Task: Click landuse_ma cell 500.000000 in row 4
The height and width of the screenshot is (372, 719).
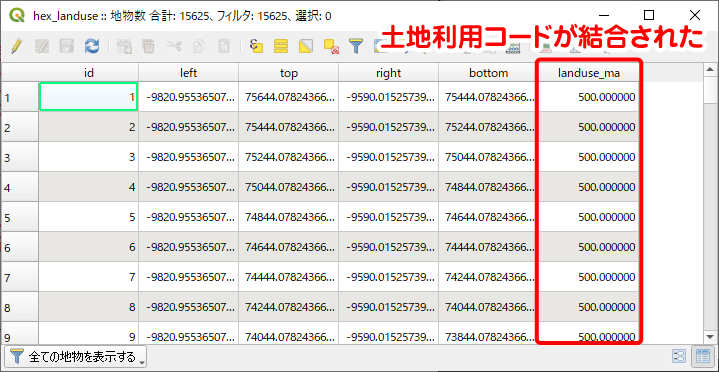Action: [589, 187]
